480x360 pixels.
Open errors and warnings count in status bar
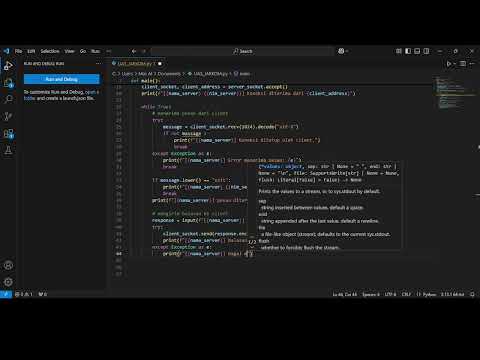click(x=24, y=294)
